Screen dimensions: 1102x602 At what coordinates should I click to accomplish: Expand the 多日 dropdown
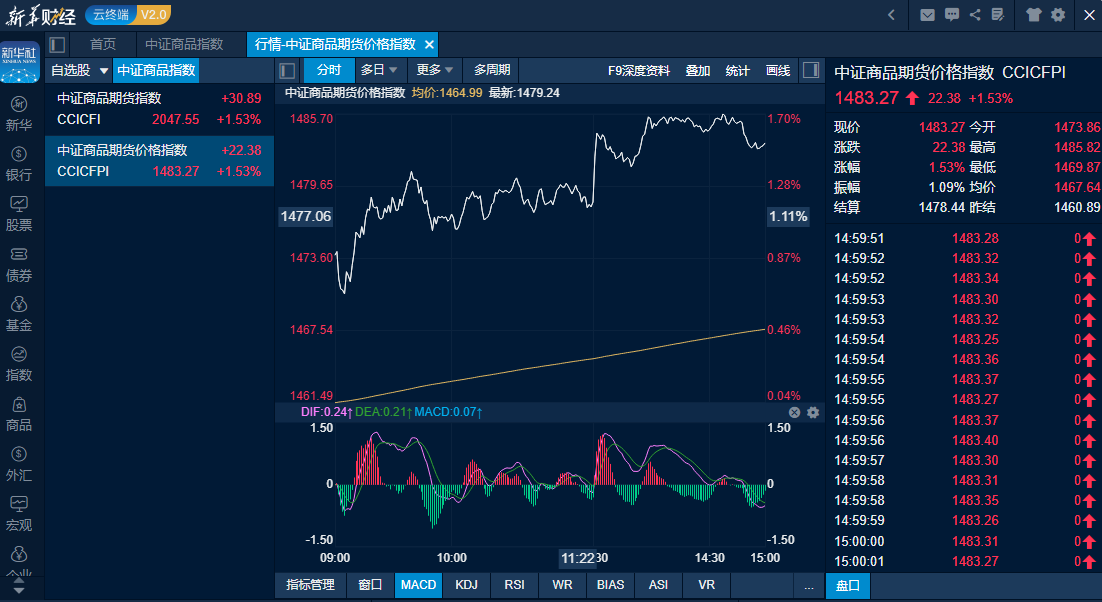379,70
